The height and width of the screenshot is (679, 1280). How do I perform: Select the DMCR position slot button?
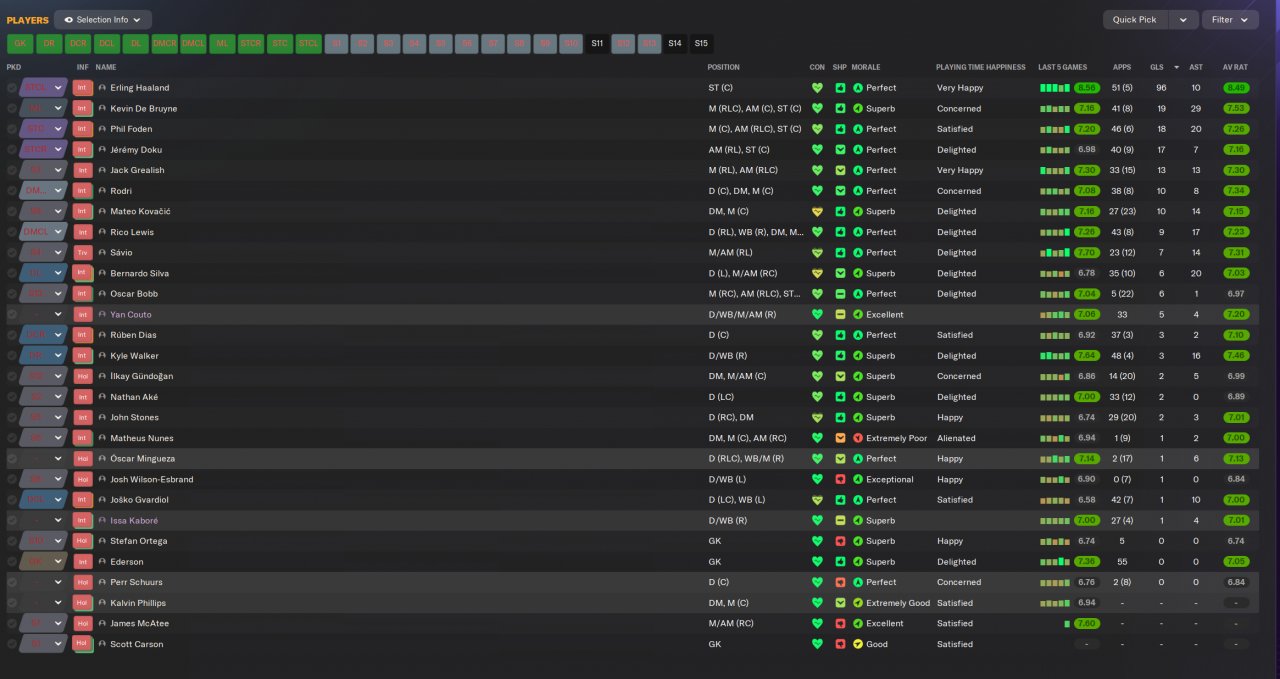click(x=165, y=43)
